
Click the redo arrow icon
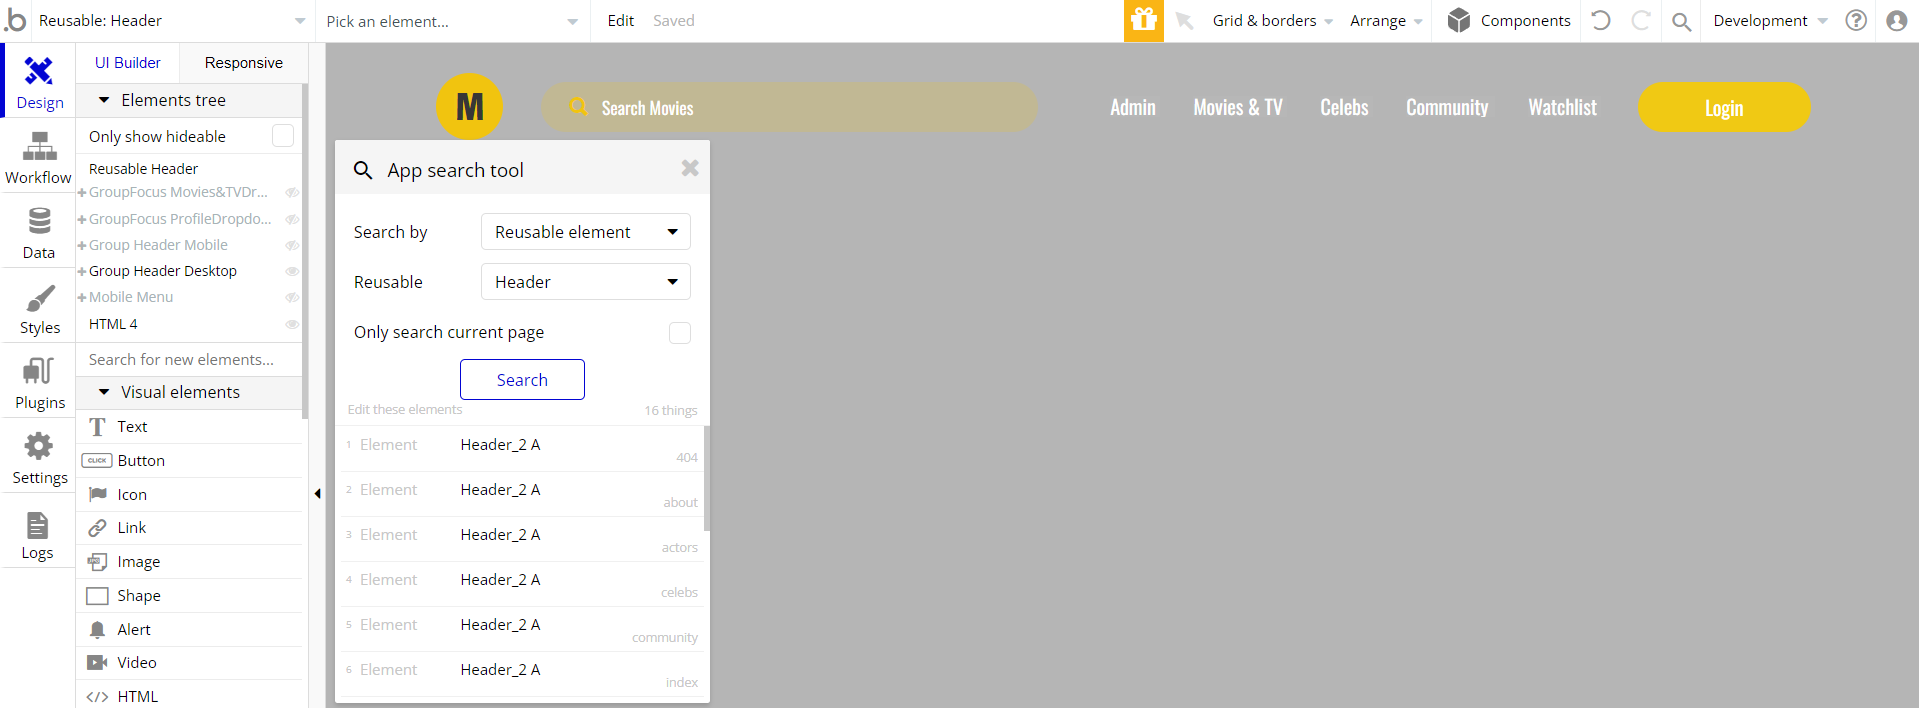[1640, 20]
